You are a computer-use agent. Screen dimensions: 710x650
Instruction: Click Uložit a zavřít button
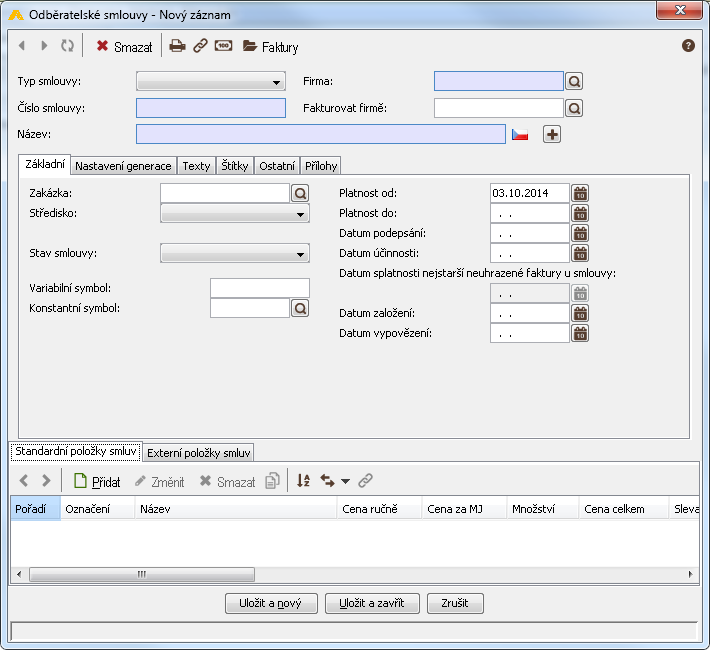coord(372,603)
